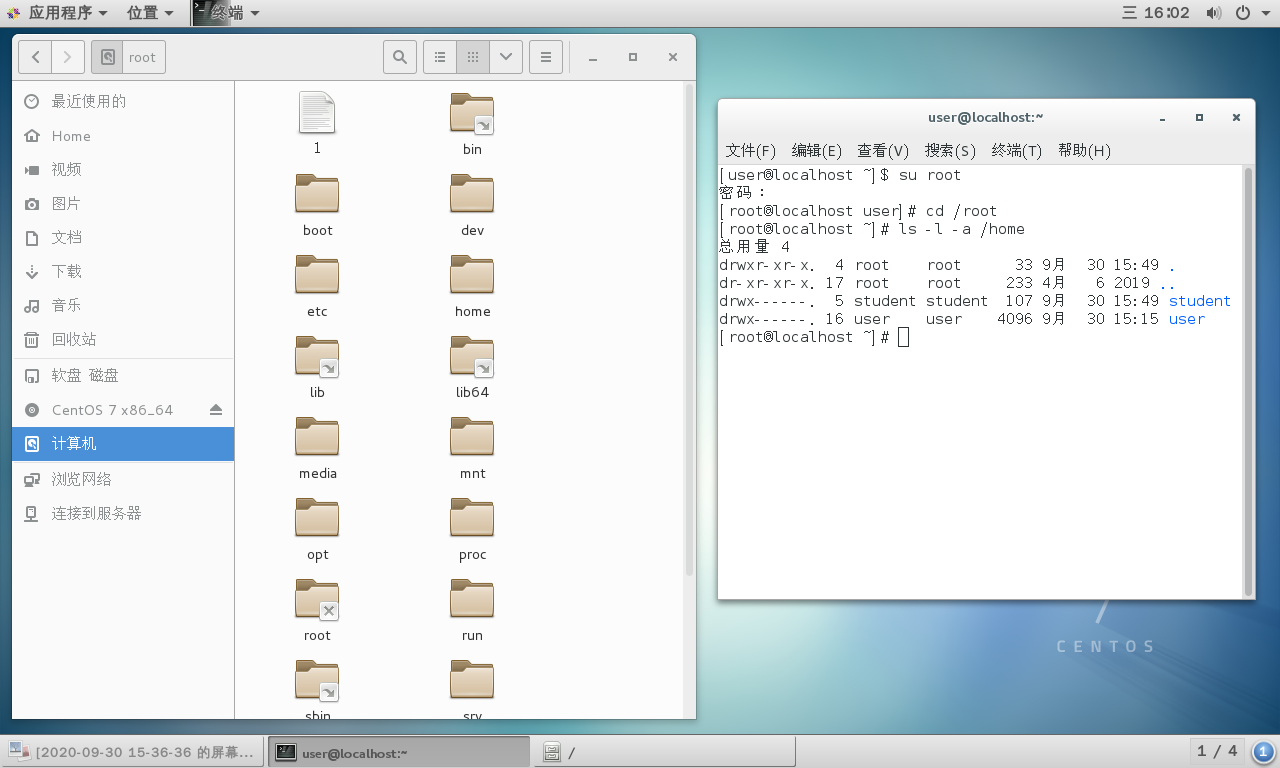Screen dimensions: 1280x768
Task: Click the power icon in the top bar
Action: click(1241, 13)
